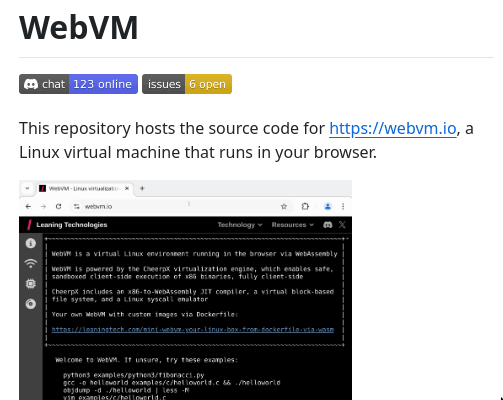The width and height of the screenshot is (503, 400).
Task: Open the three-dot browser menu
Action: coord(343,206)
